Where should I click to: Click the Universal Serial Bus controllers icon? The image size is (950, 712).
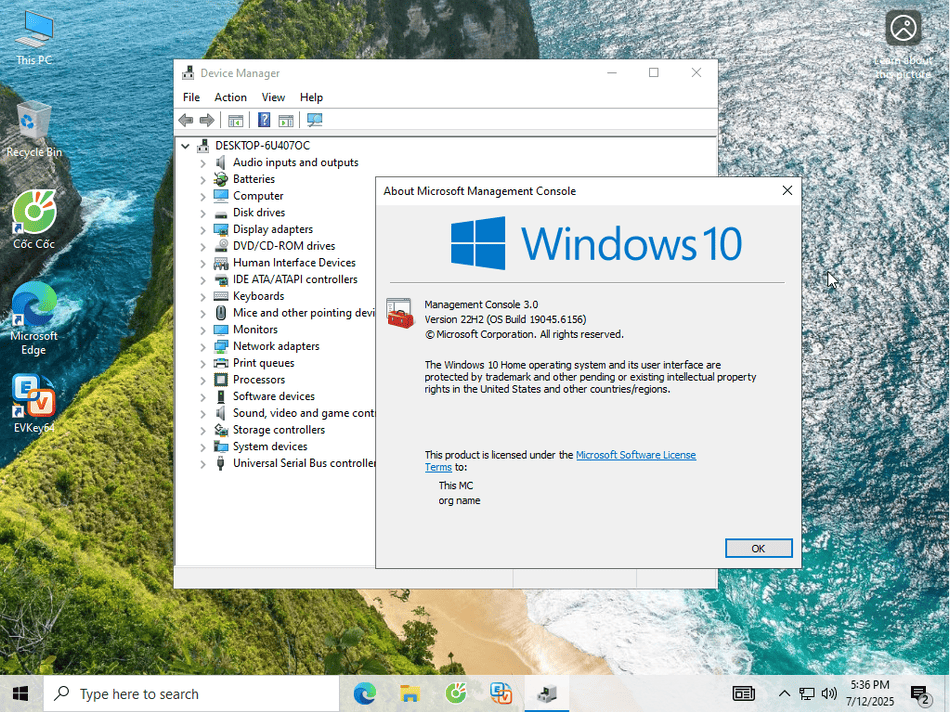[221, 464]
